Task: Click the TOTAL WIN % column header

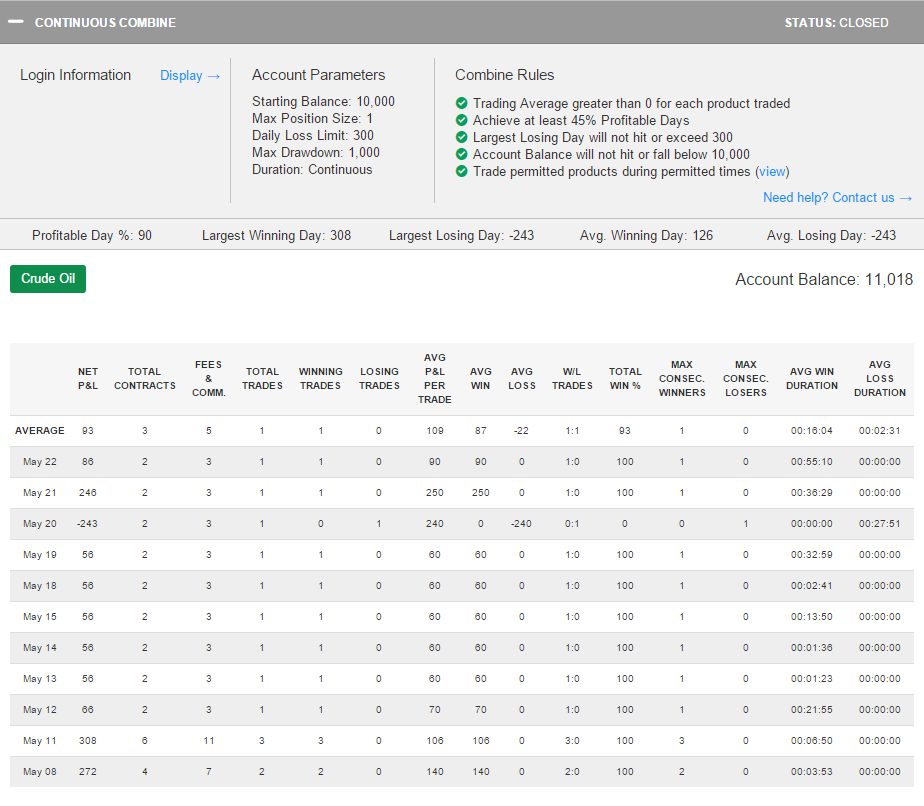Action: pyautogui.click(x=625, y=378)
